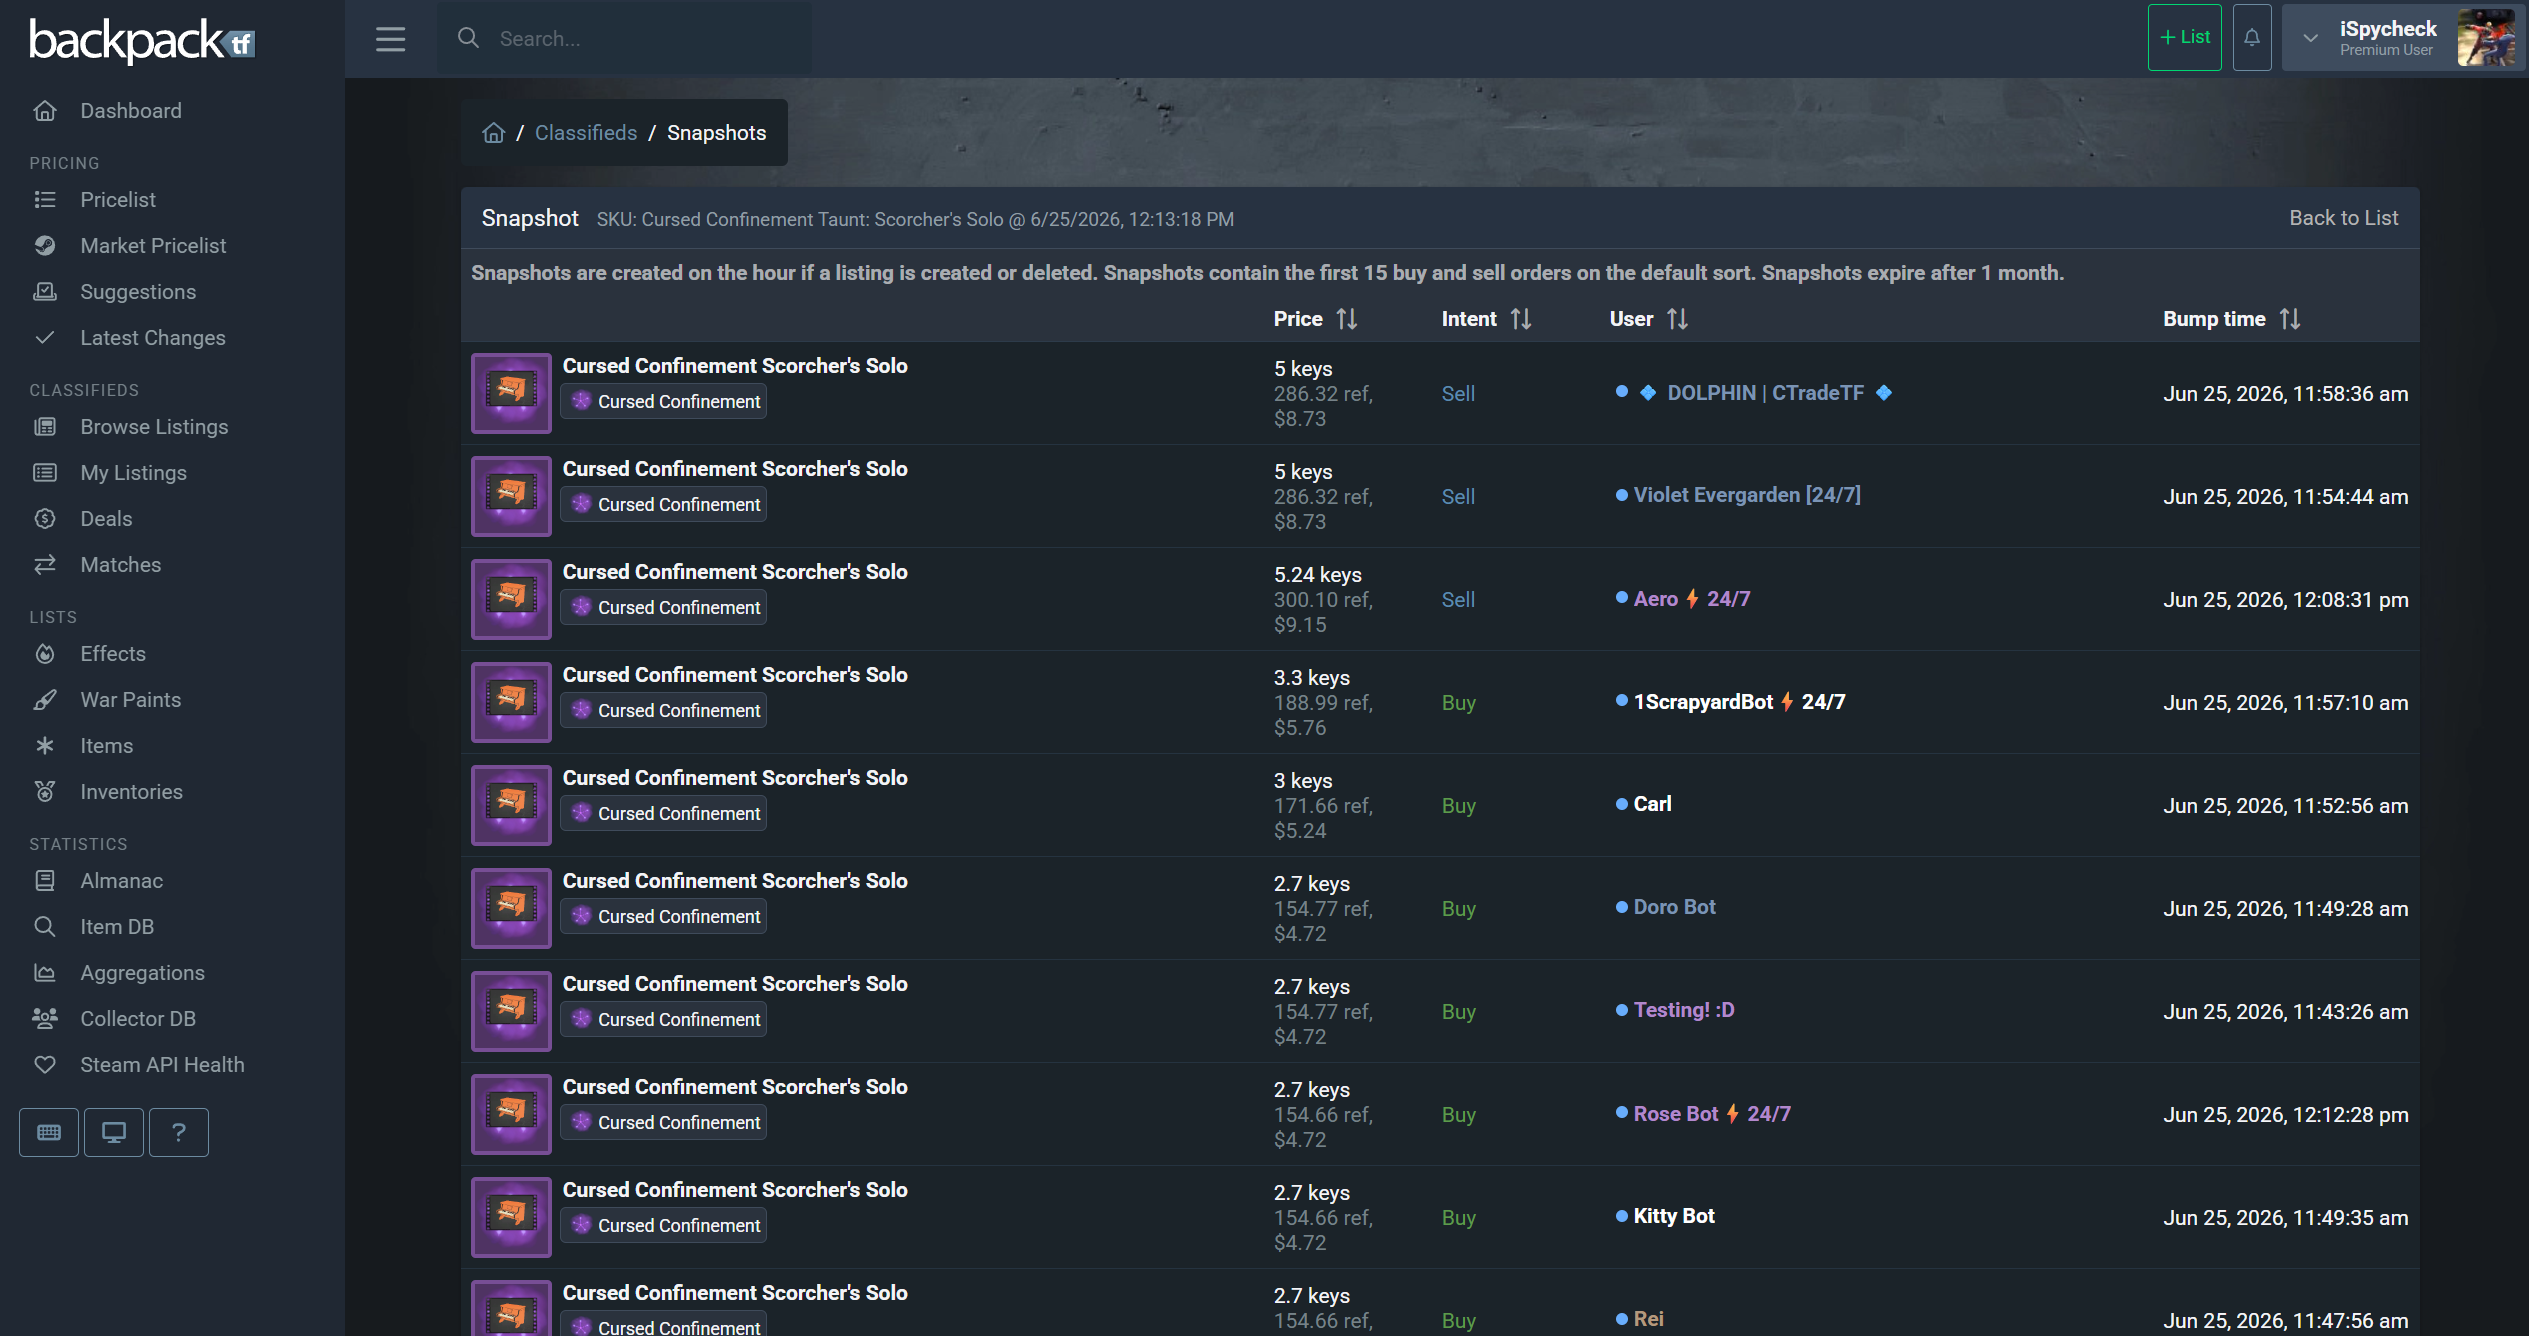Click the search magnifier icon
This screenshot has height=1336, width=2529.
468,38
